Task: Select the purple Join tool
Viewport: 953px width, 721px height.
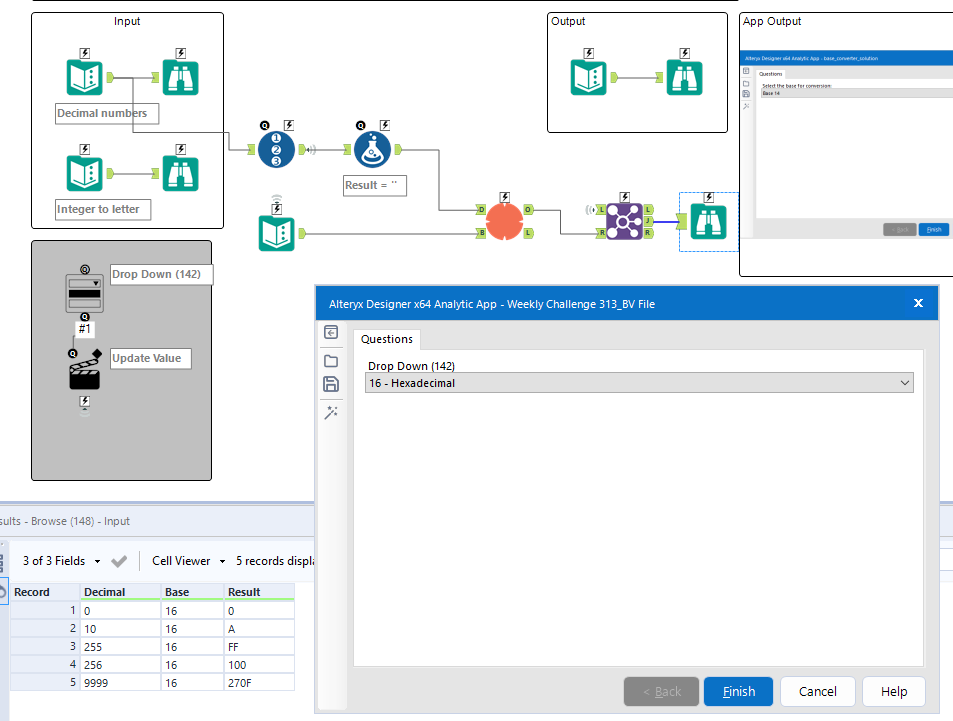Action: (x=624, y=221)
